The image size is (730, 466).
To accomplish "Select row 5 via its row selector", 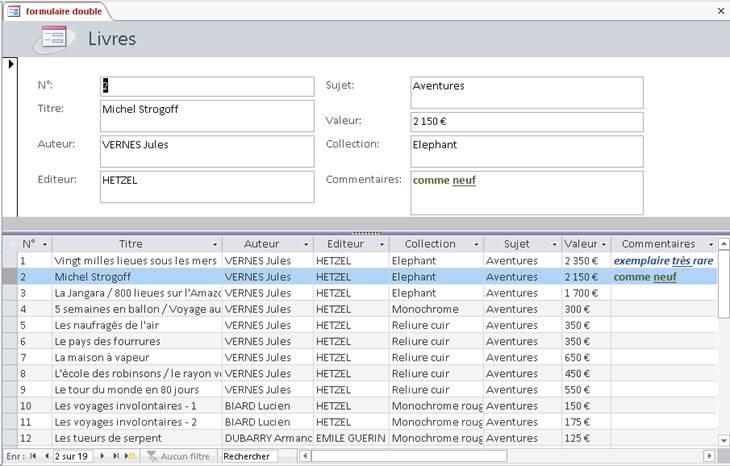I will [10, 325].
